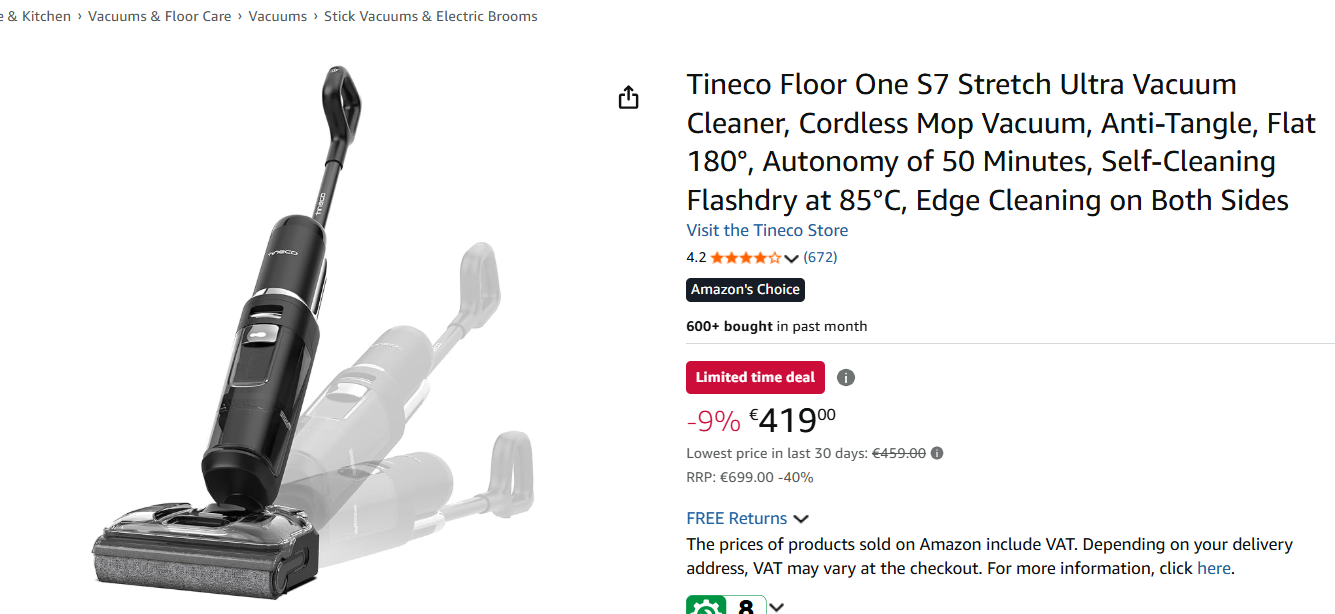
Task: Select the red Limited time deal badge
Action: point(755,378)
